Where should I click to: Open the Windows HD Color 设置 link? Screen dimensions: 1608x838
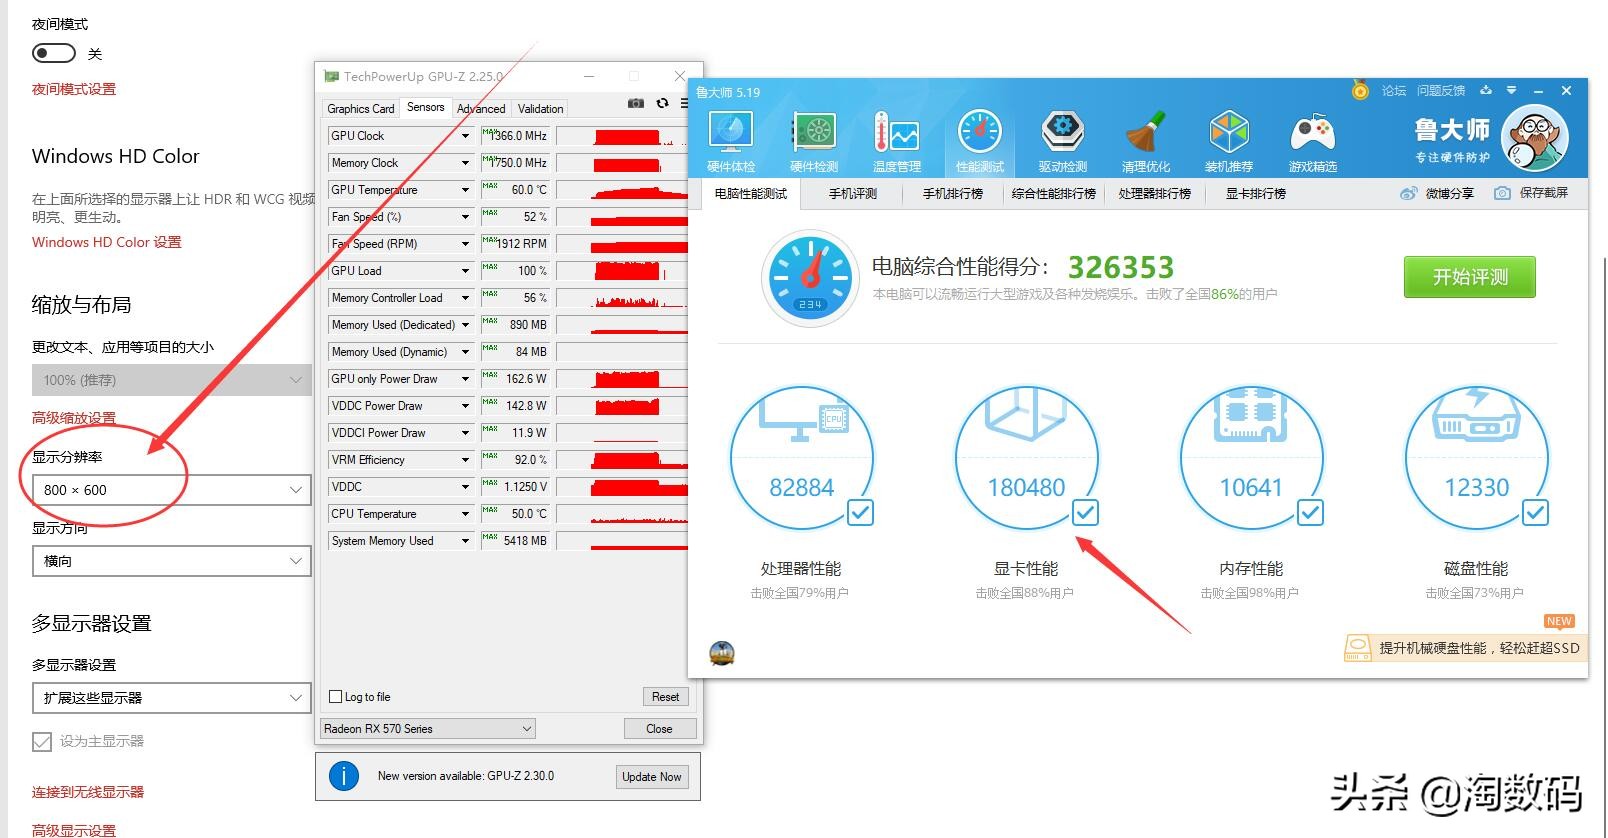[x=107, y=242]
